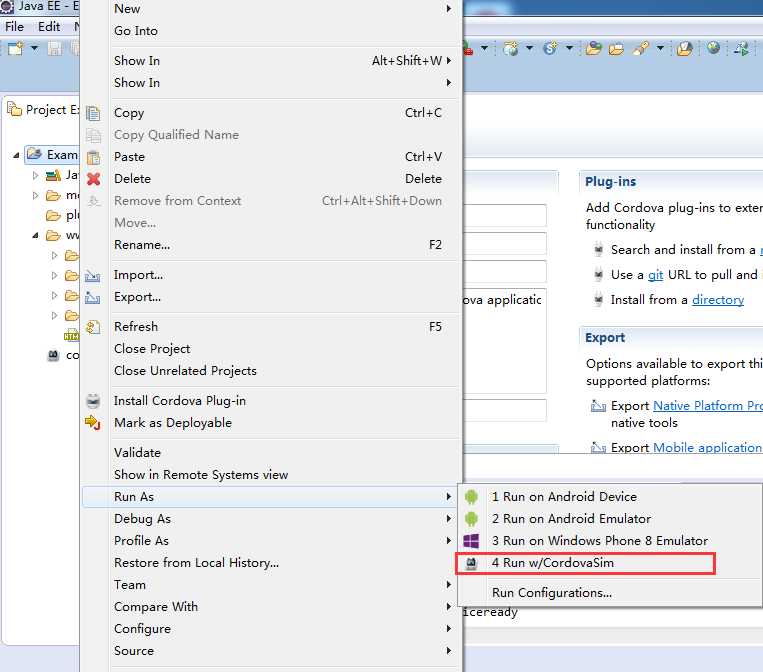
Task: Click the Mark as Deployable arrow icon
Action: pyautogui.click(x=92, y=423)
